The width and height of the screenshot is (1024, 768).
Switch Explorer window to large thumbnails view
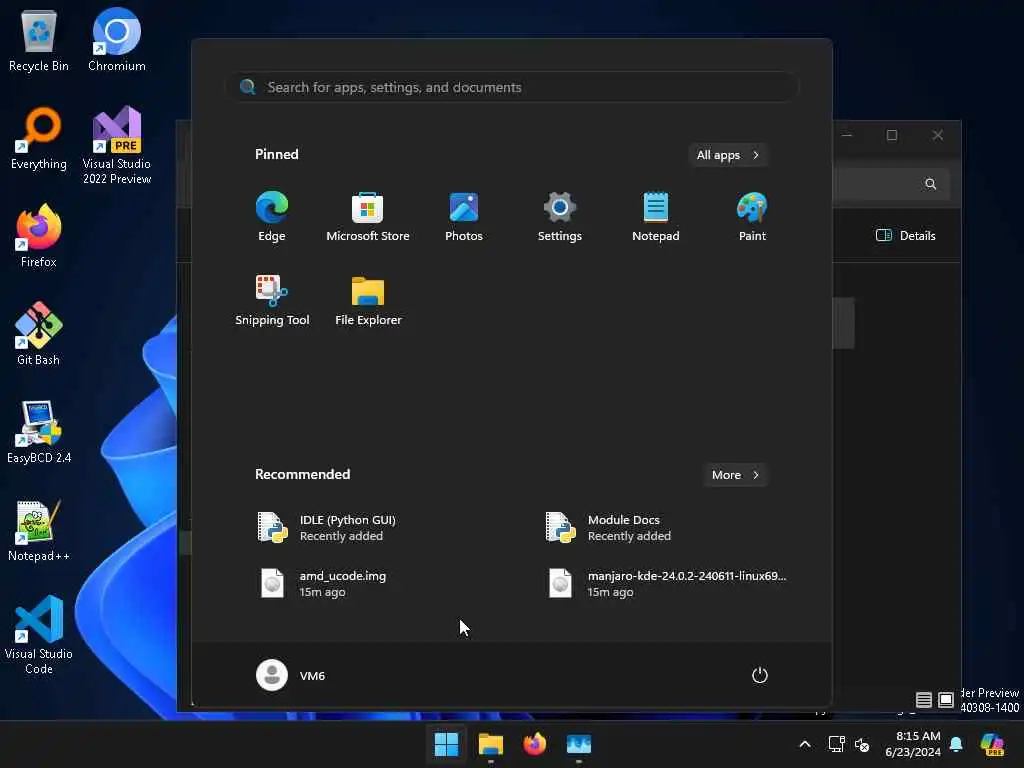coord(946,700)
